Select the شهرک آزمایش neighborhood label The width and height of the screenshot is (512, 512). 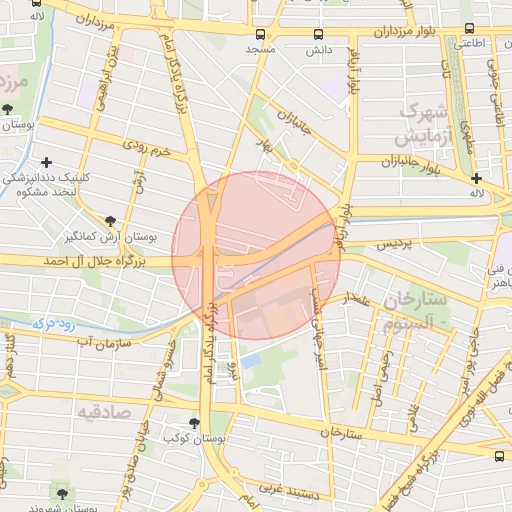(x=423, y=125)
